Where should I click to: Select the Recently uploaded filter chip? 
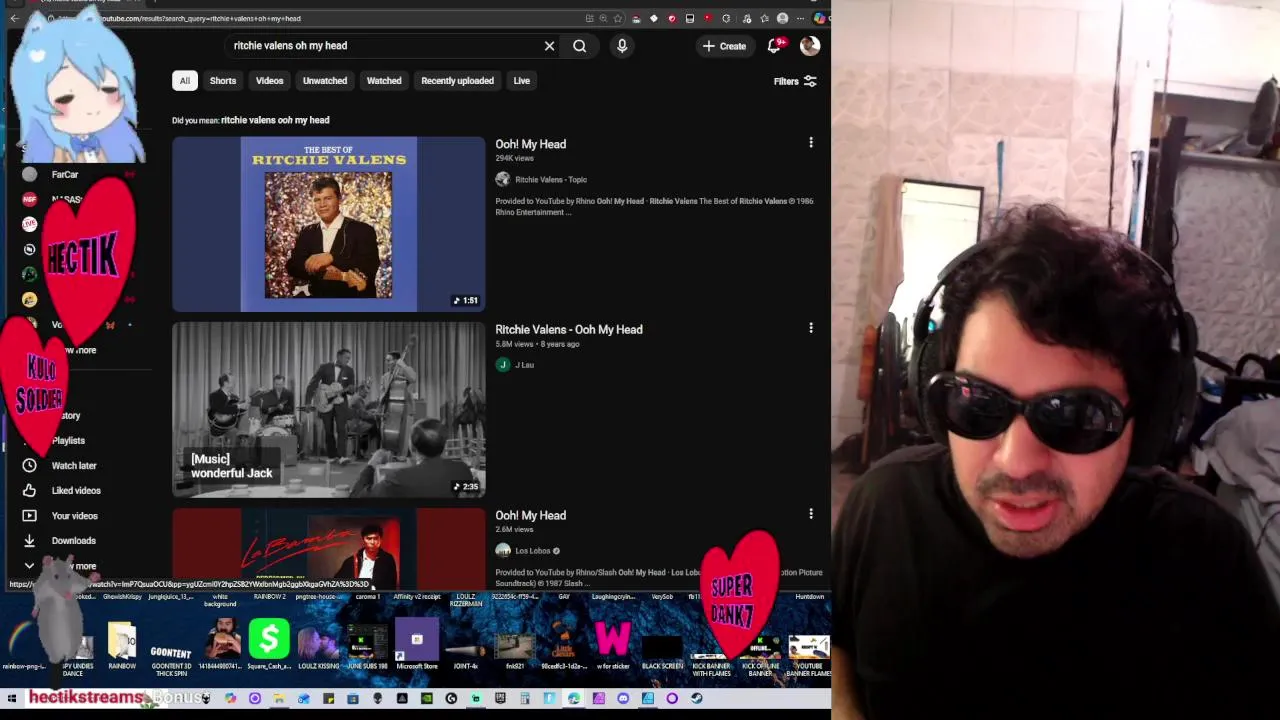[x=457, y=81]
